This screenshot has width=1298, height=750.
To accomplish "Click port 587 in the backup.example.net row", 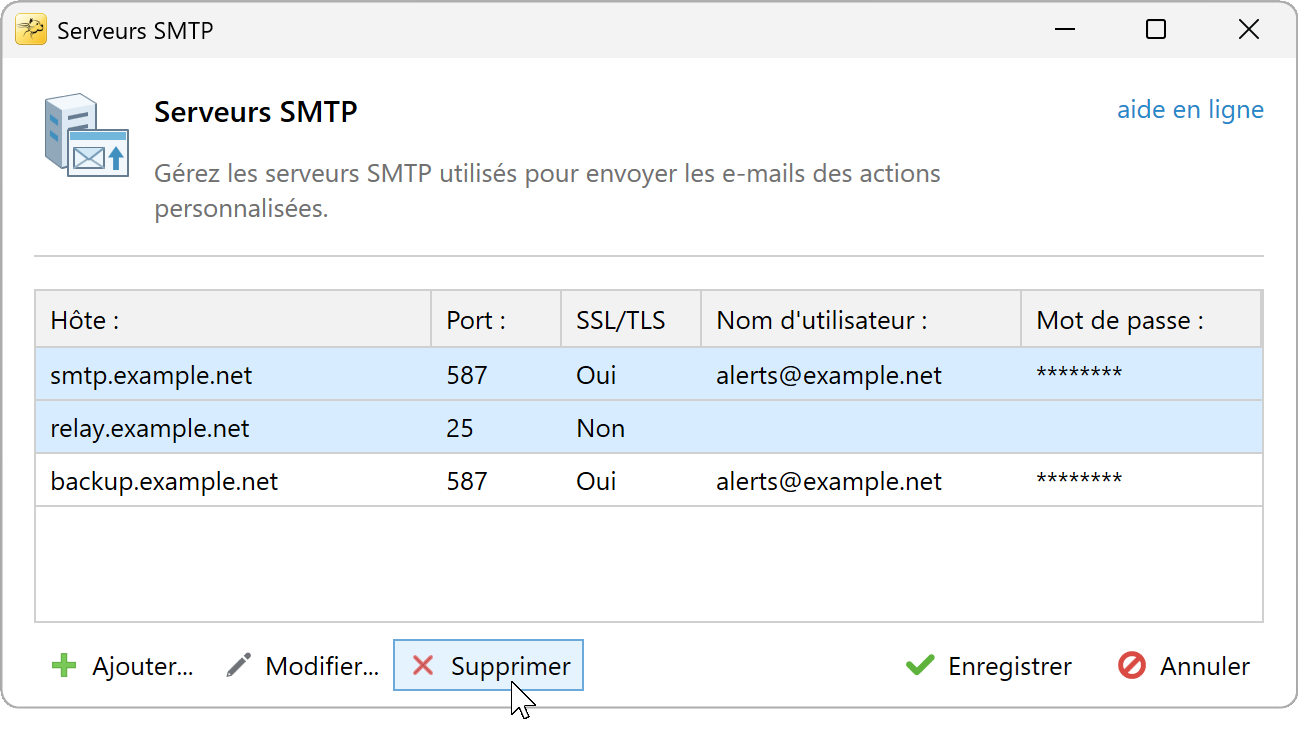I will [x=467, y=482].
